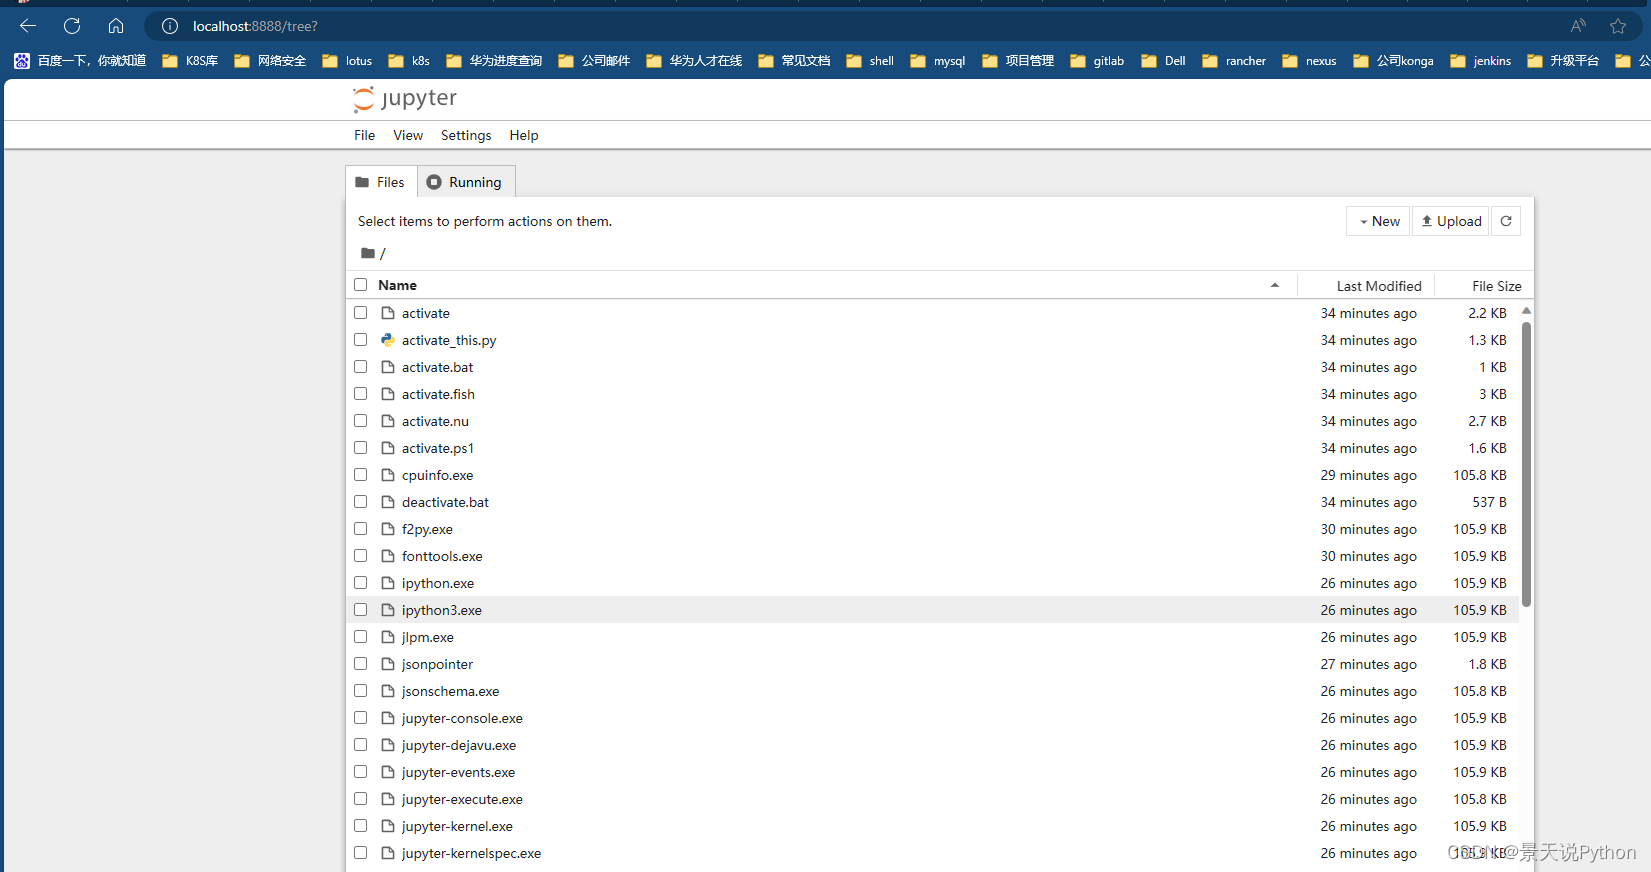View site information icon in address bar

click(170, 26)
